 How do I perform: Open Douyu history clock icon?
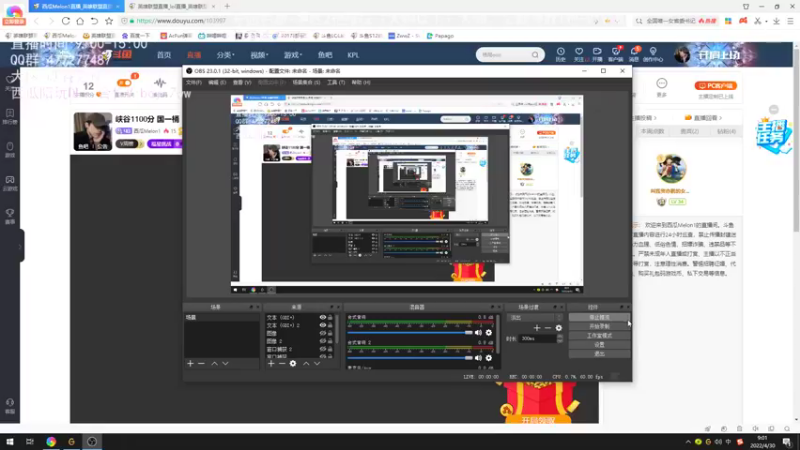coord(560,54)
